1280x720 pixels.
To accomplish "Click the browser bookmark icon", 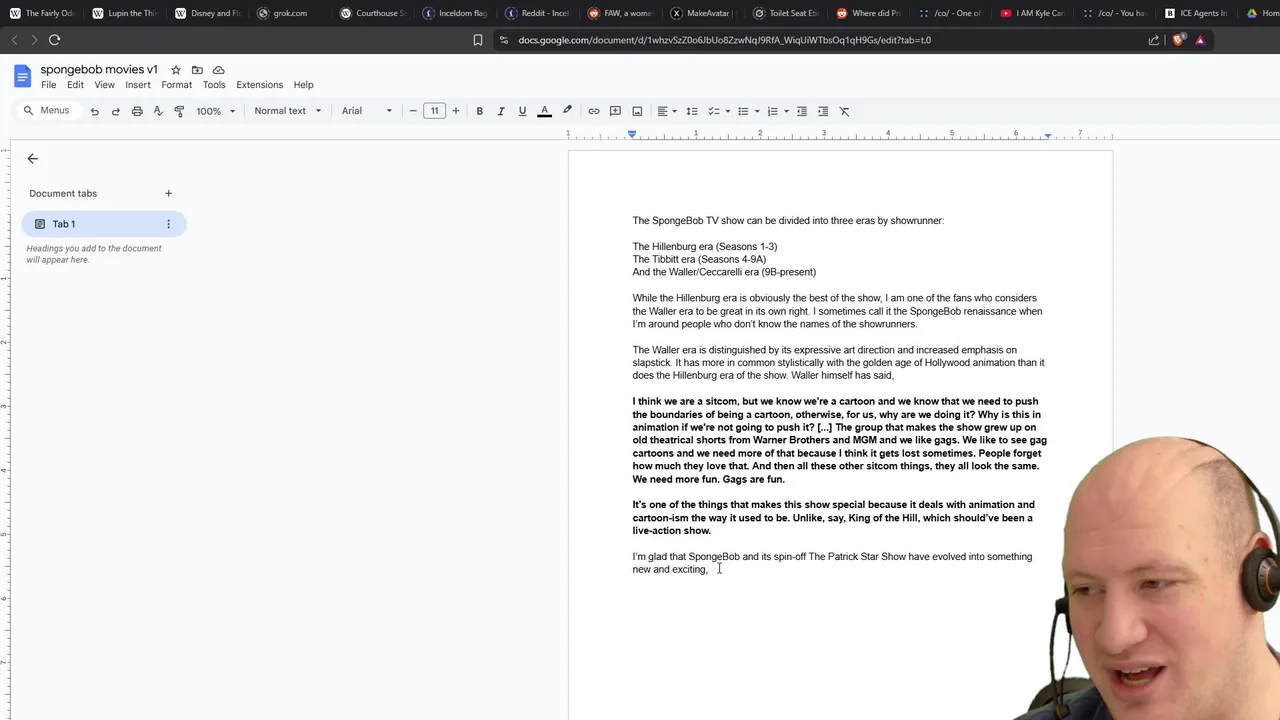I will coord(478,40).
